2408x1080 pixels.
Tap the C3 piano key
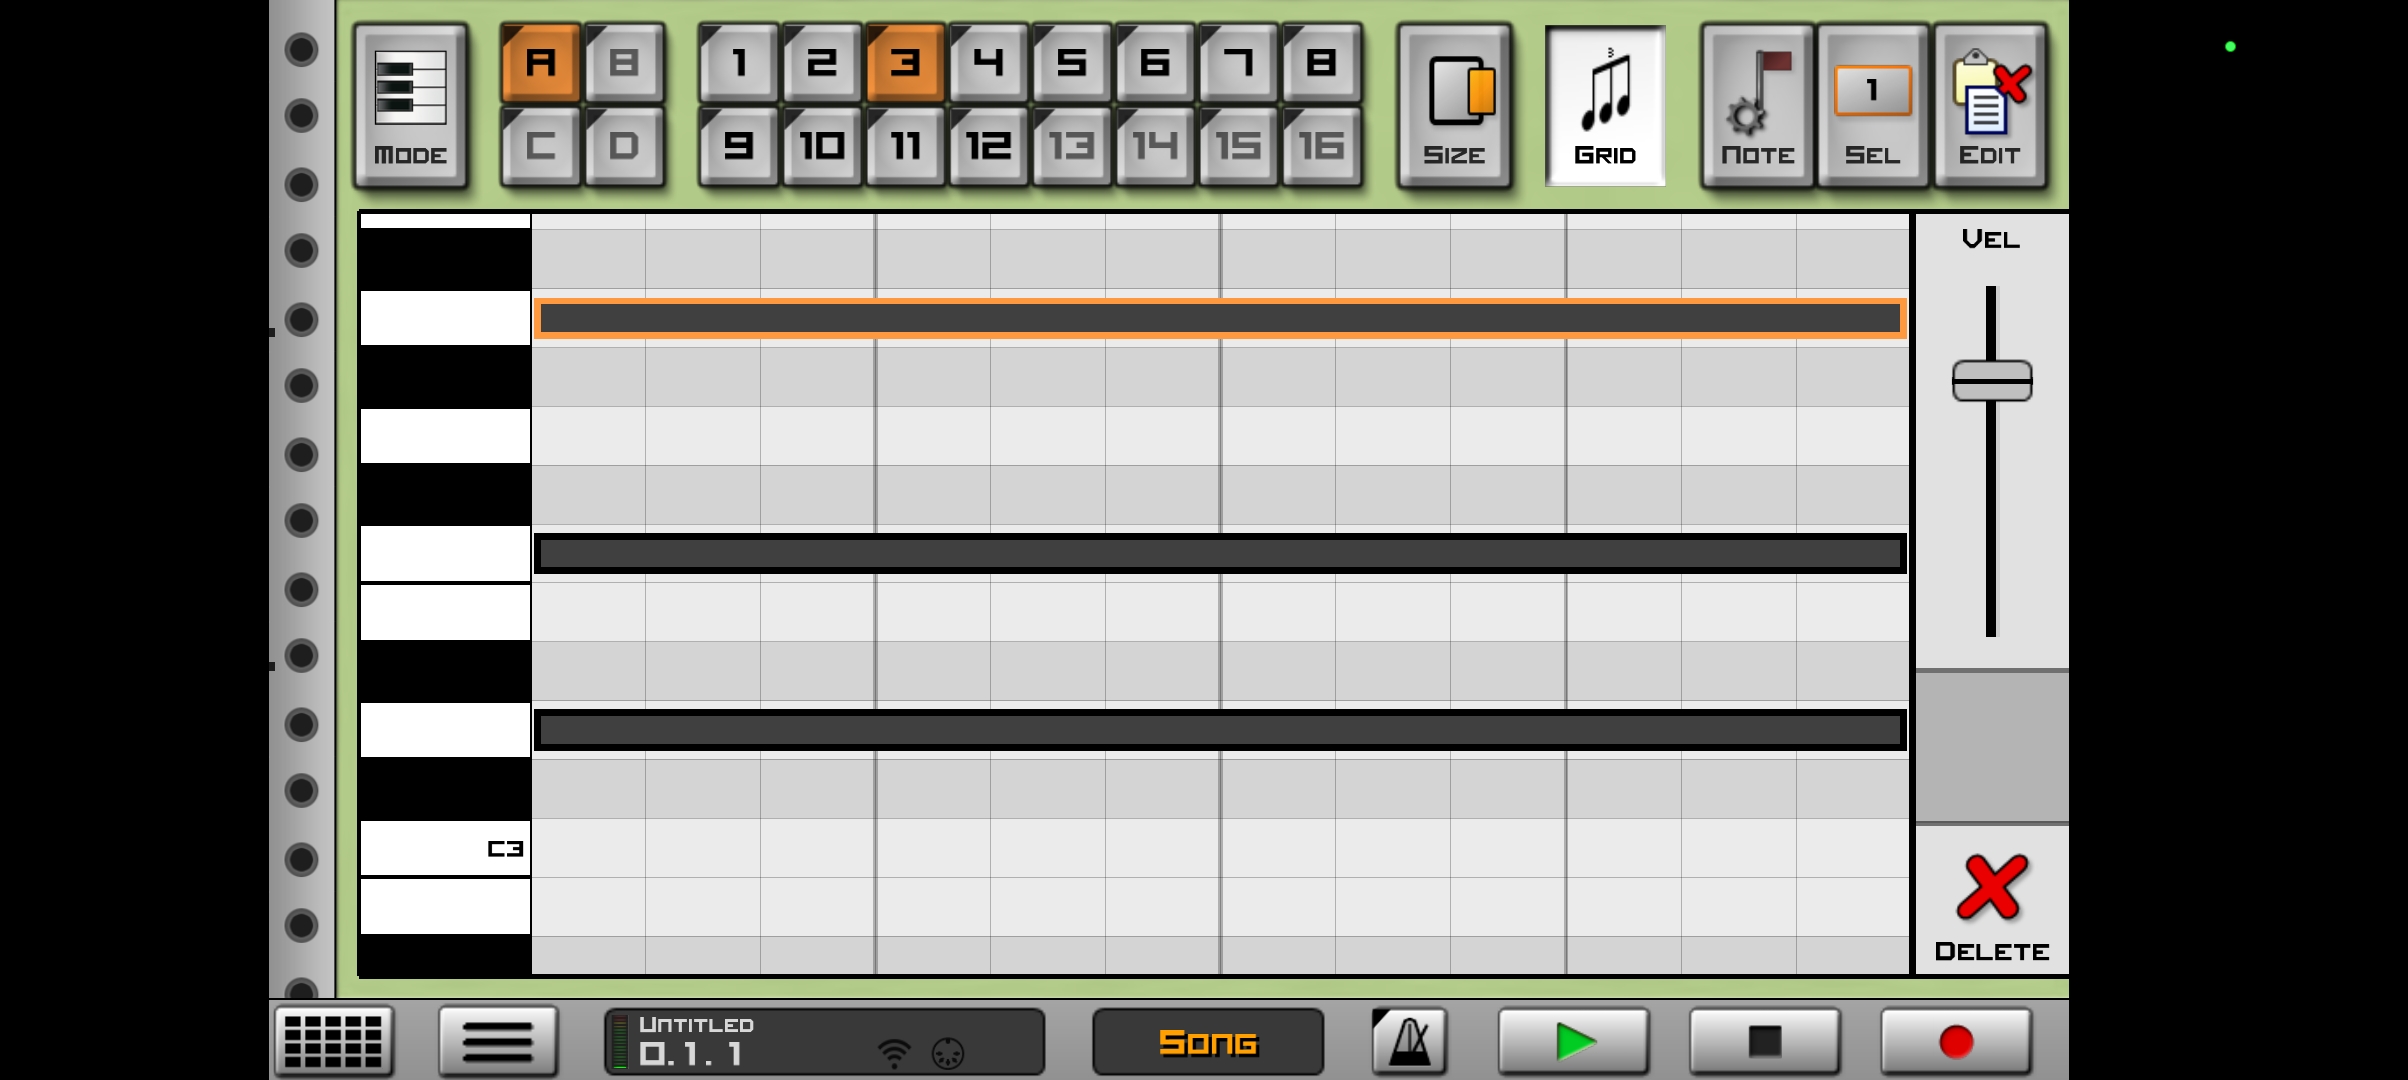(445, 848)
